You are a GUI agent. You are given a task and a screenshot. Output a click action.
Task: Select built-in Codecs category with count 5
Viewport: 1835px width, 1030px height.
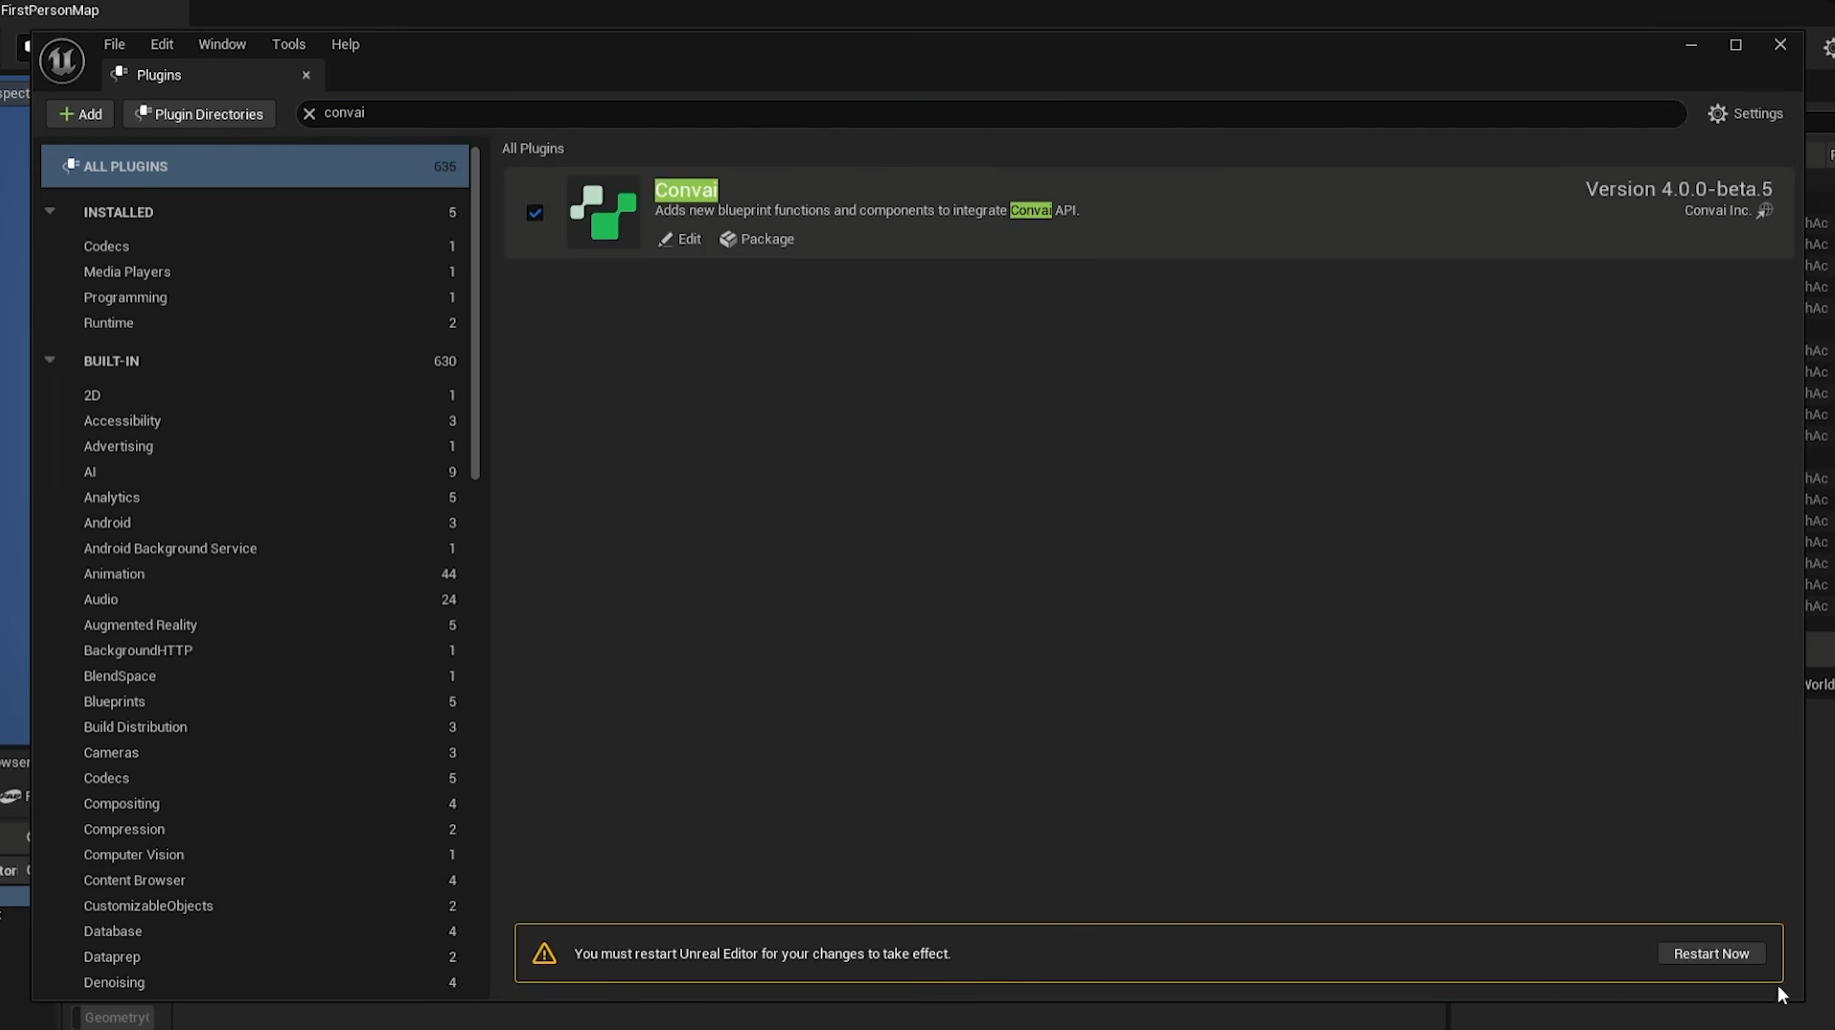pos(255,778)
